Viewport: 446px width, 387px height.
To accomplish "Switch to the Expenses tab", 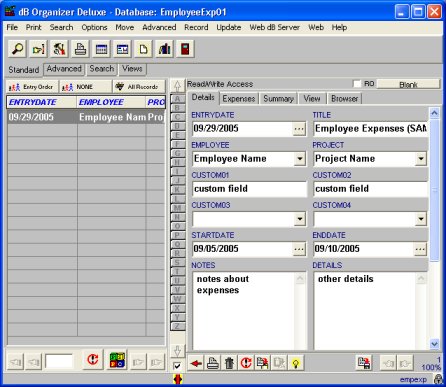I will tap(239, 99).
